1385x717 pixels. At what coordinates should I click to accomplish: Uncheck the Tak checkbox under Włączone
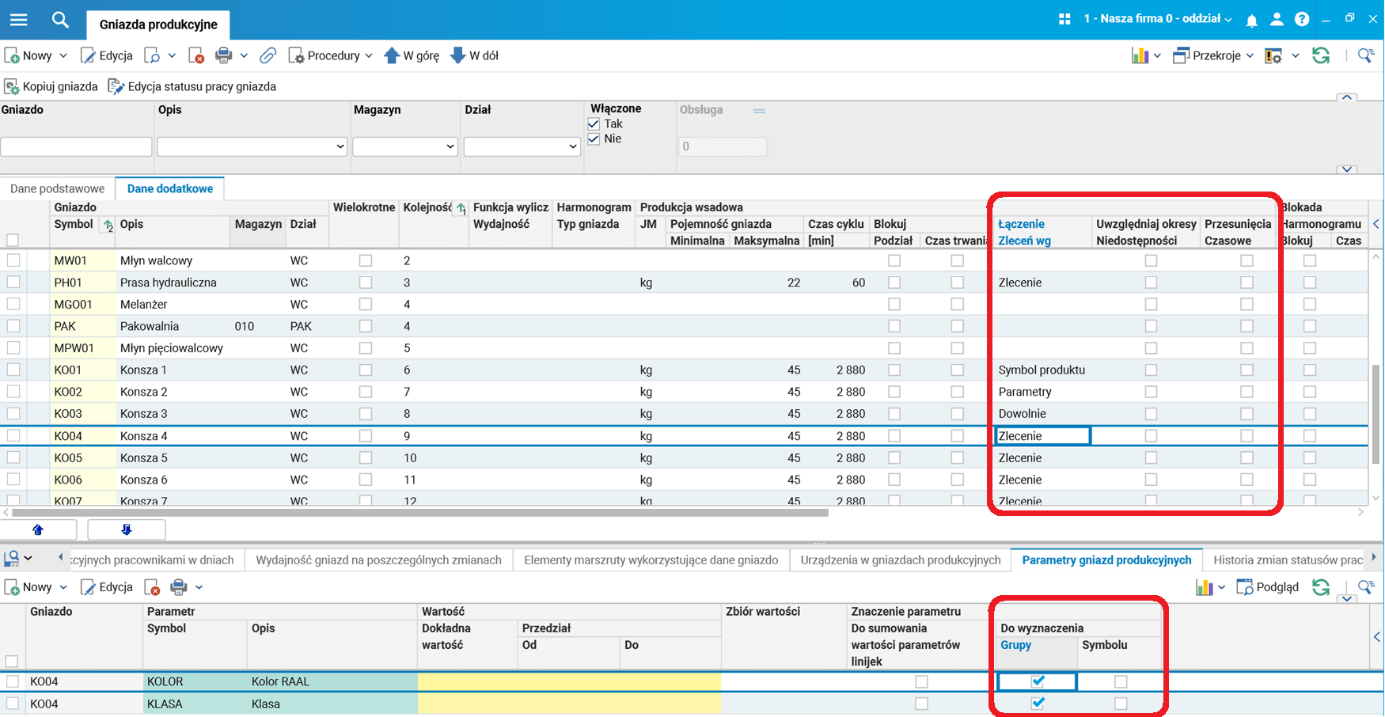[594, 124]
